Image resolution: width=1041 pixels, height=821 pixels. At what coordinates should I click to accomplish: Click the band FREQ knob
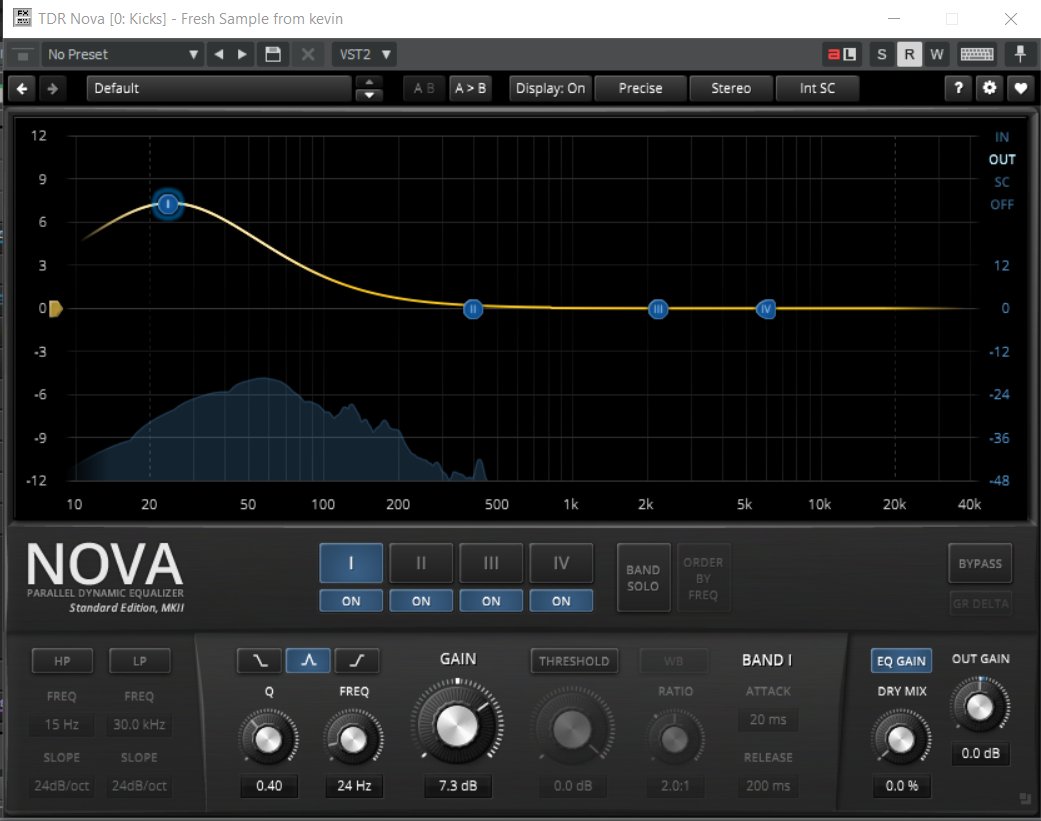[353, 739]
